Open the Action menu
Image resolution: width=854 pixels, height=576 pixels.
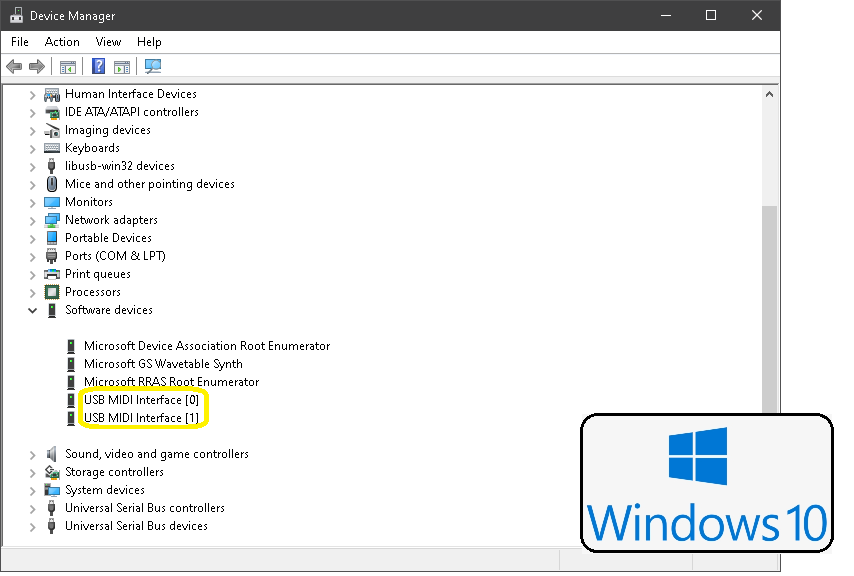pos(62,42)
